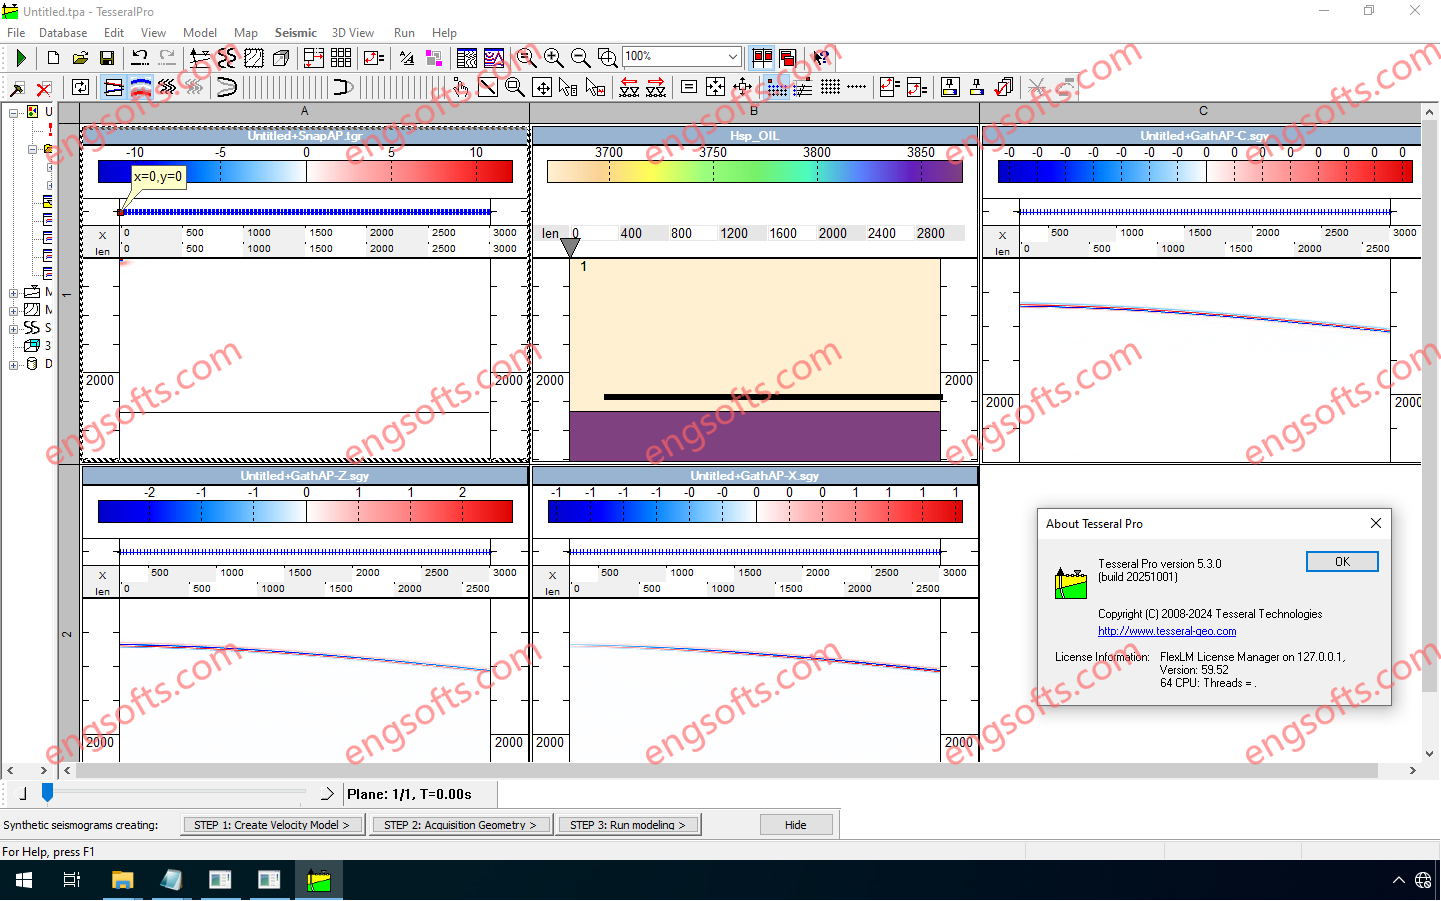Open file with the yellow folder icon
The width and height of the screenshot is (1441, 901).
tap(80, 58)
